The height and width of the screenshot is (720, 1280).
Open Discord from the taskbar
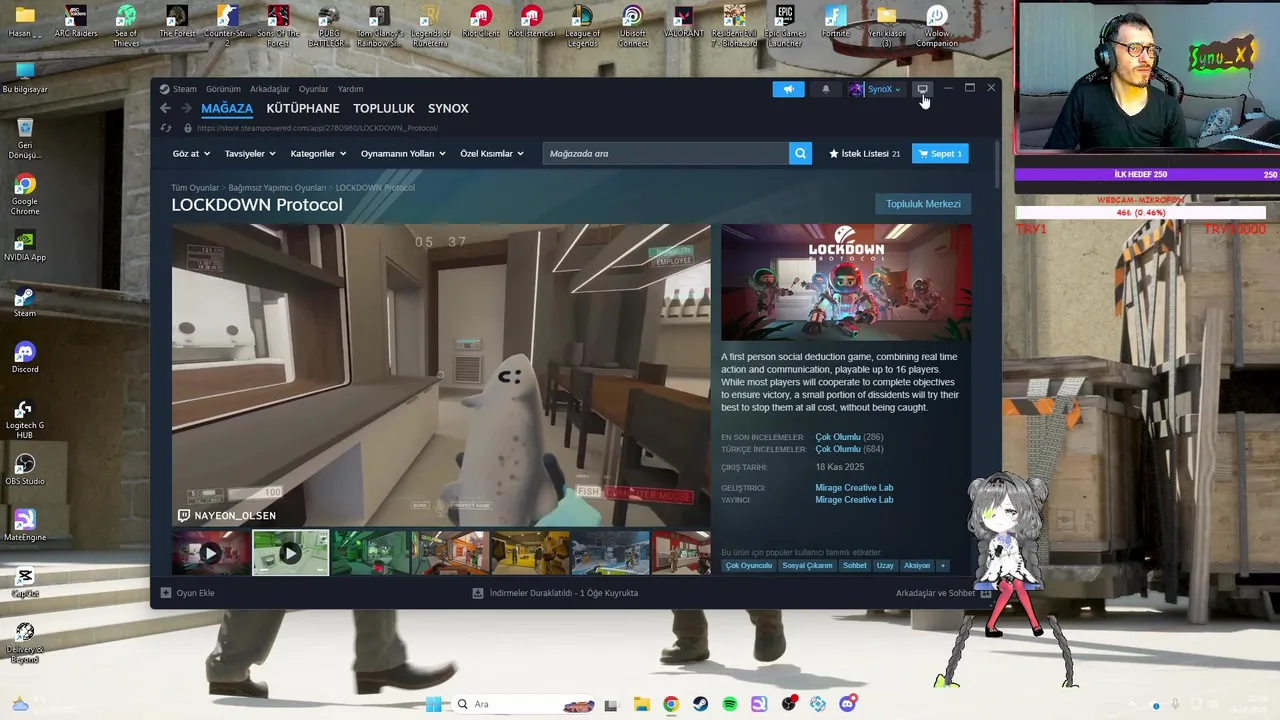click(848, 704)
